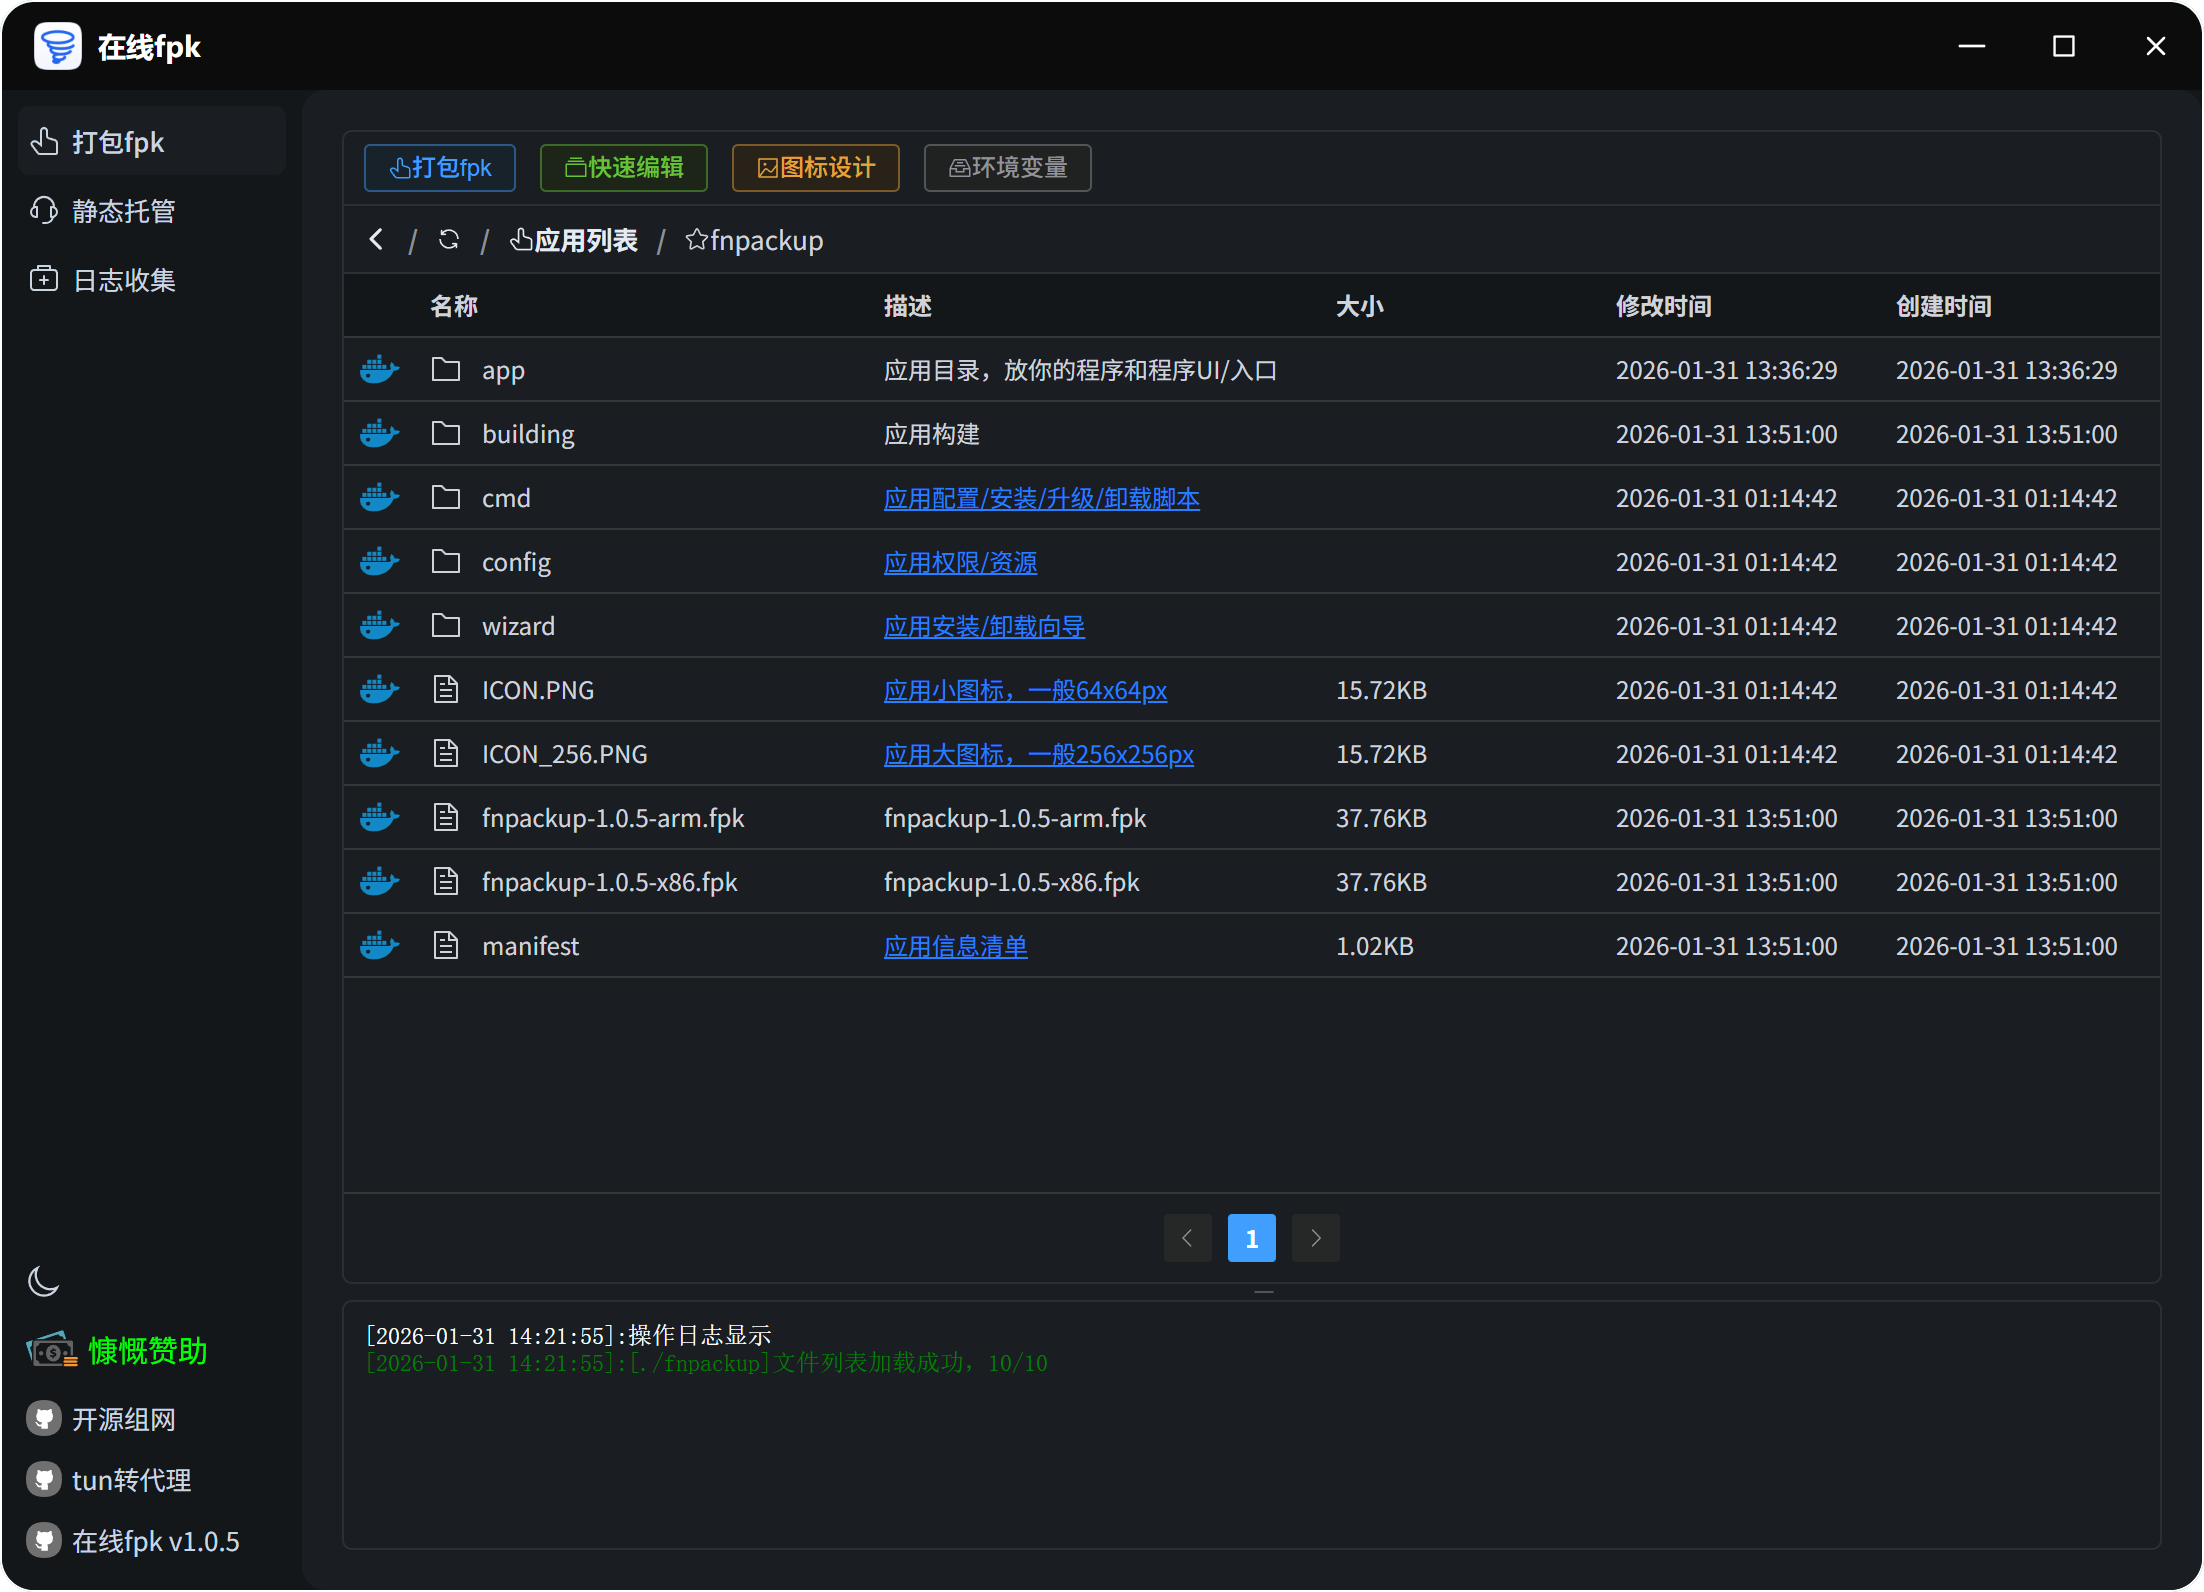Click the log panel resize handle
The height and width of the screenshot is (1592, 2204).
point(1263,1292)
